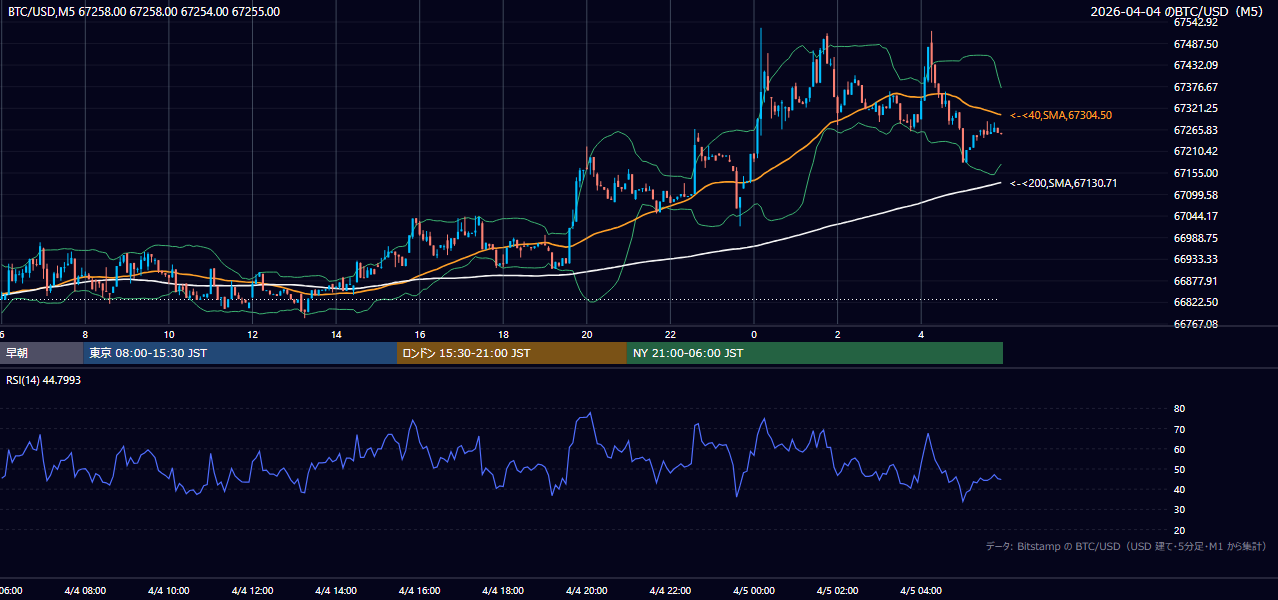This screenshot has height=600, width=1278.
Task: Click the Bitstamp data source note
Action: pyautogui.click(x=1126, y=546)
